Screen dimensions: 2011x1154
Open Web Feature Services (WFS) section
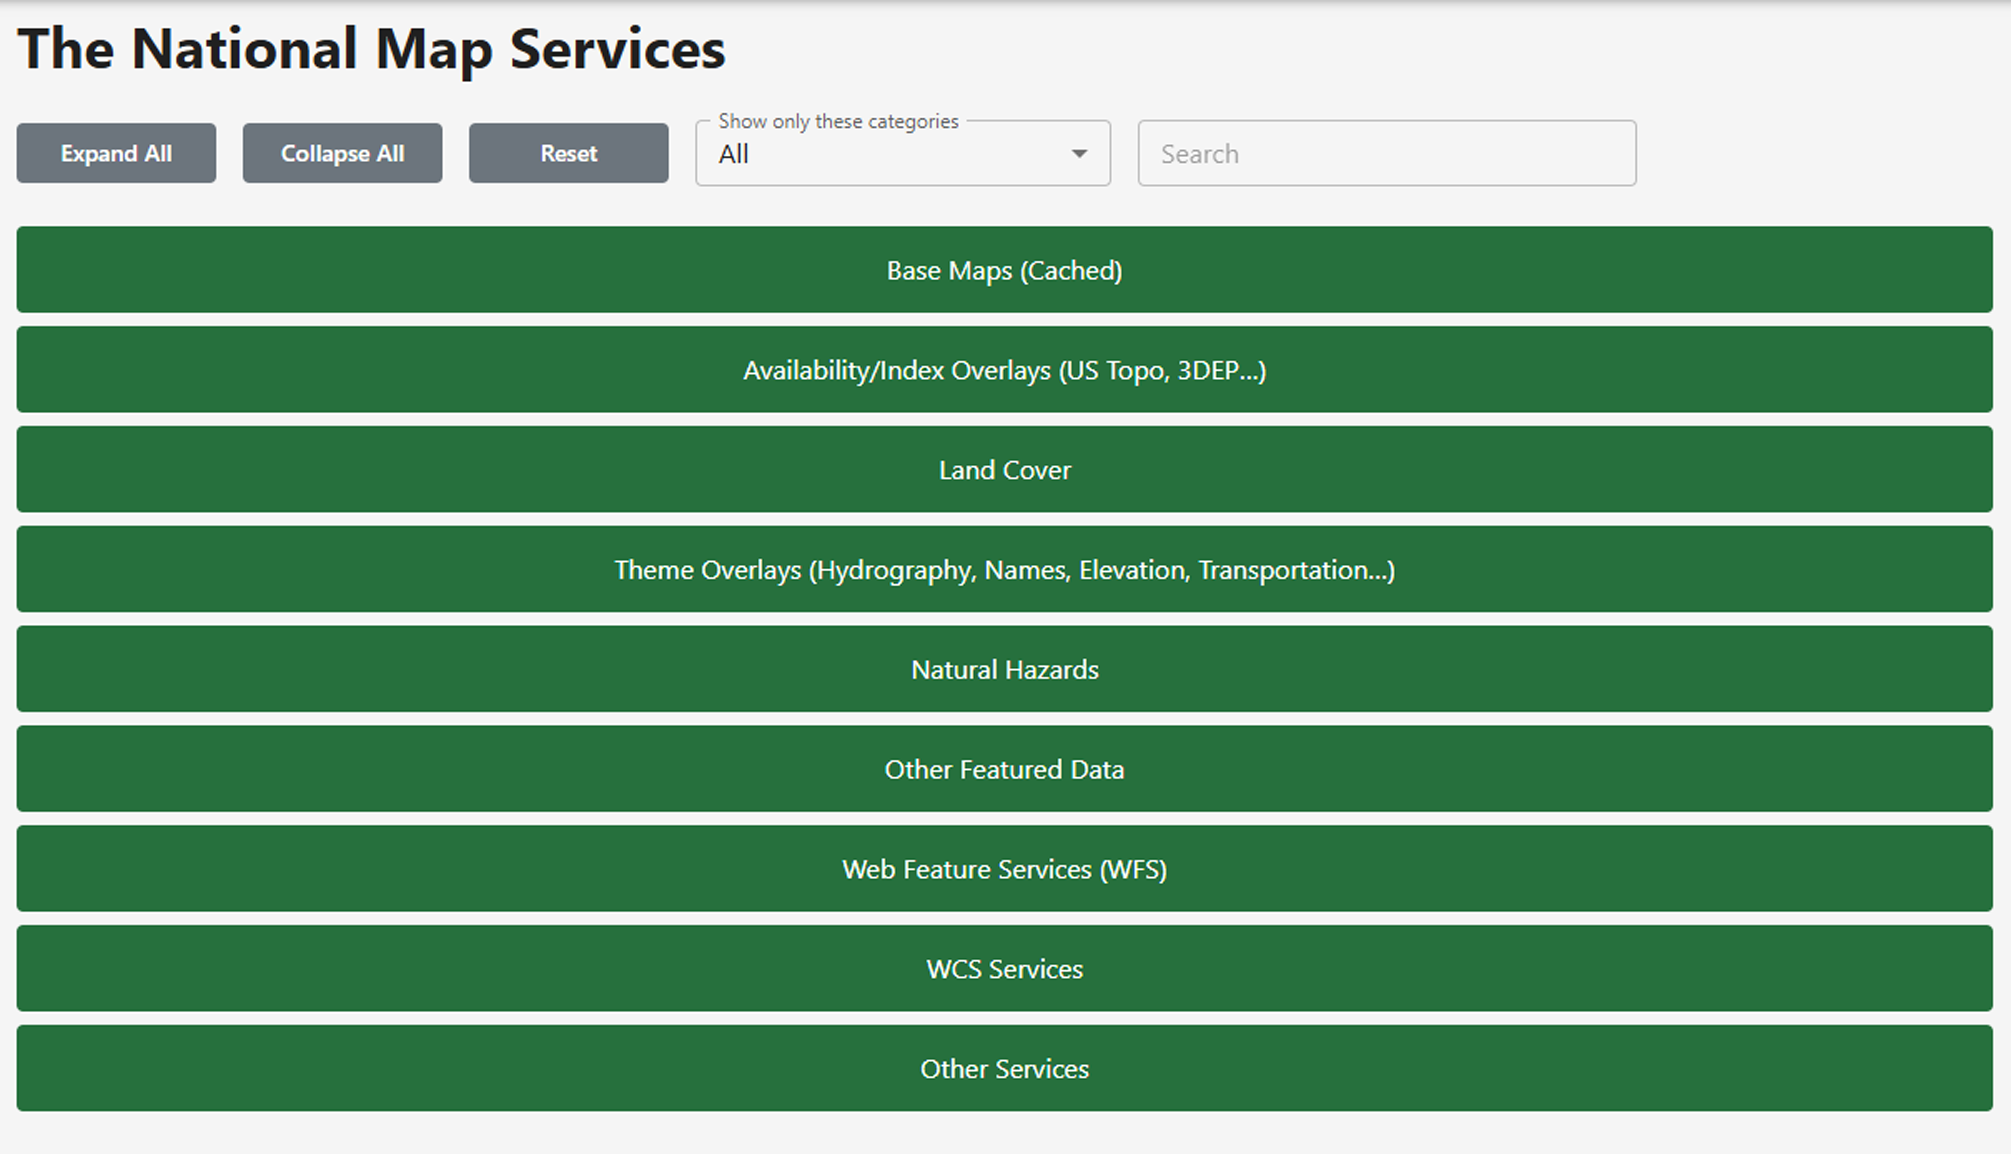coord(1004,869)
